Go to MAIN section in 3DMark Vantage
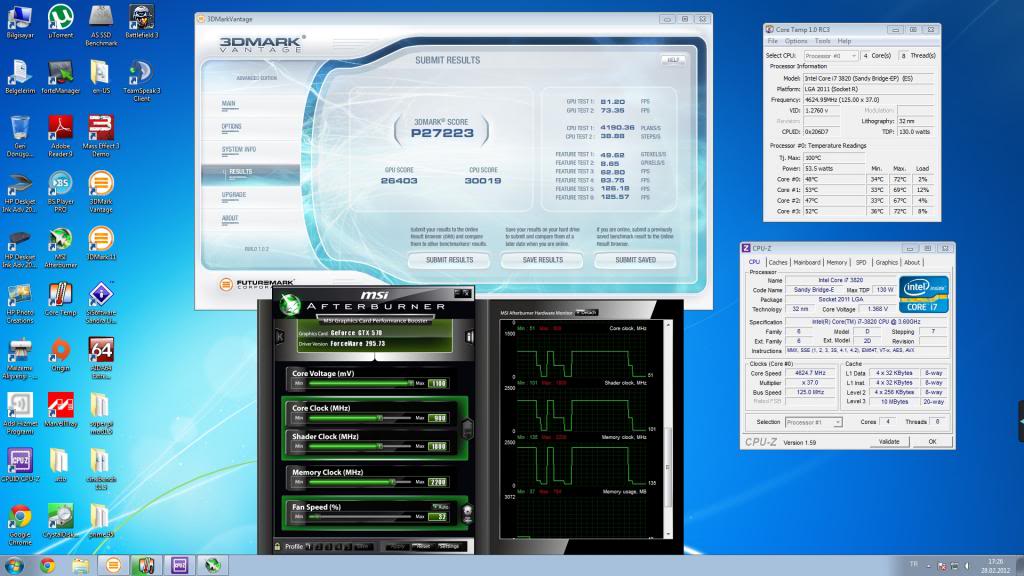 click(x=229, y=103)
